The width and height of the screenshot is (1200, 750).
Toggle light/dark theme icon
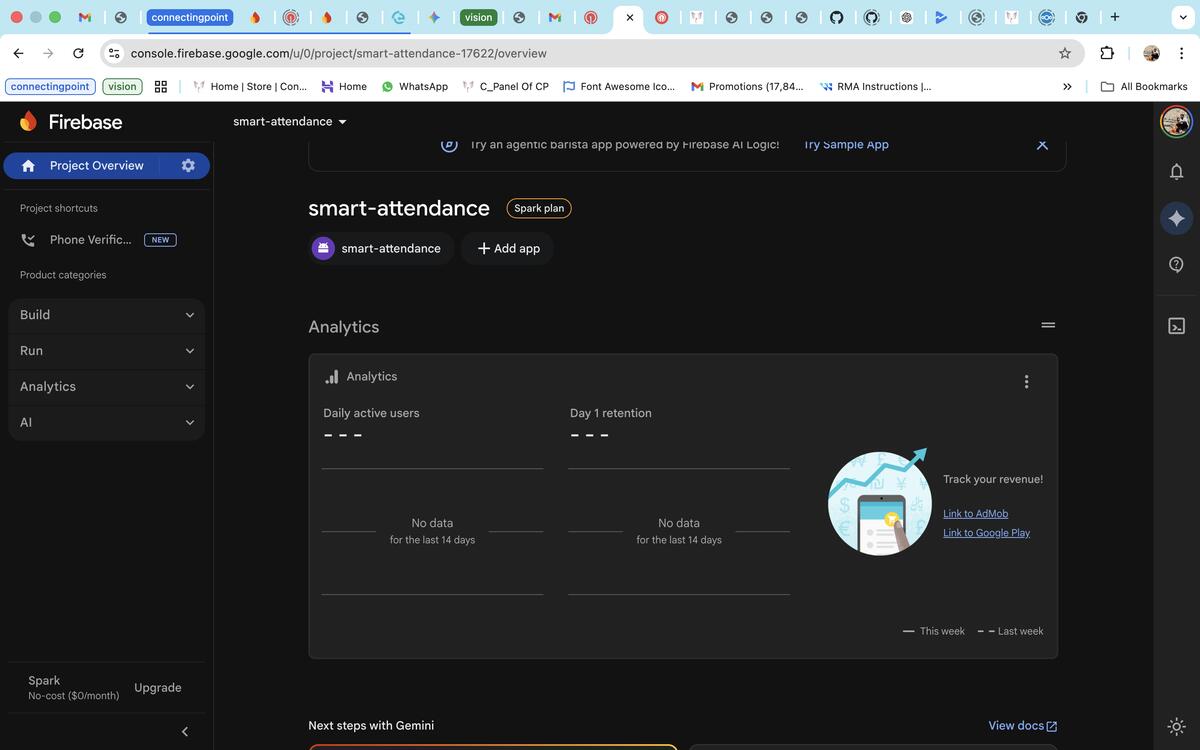(x=1176, y=726)
